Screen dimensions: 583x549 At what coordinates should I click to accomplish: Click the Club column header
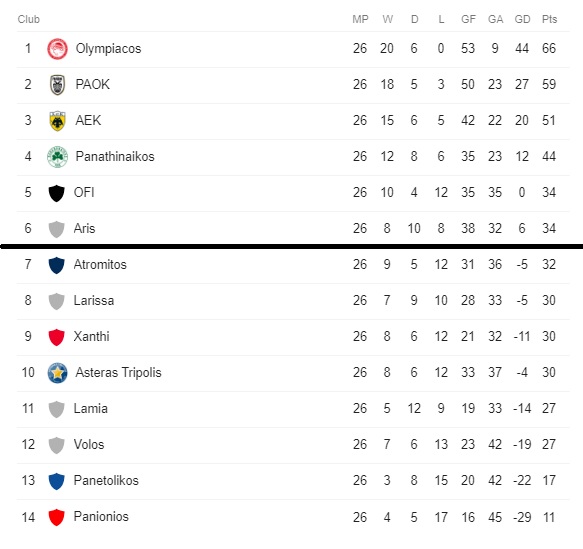tap(29, 19)
